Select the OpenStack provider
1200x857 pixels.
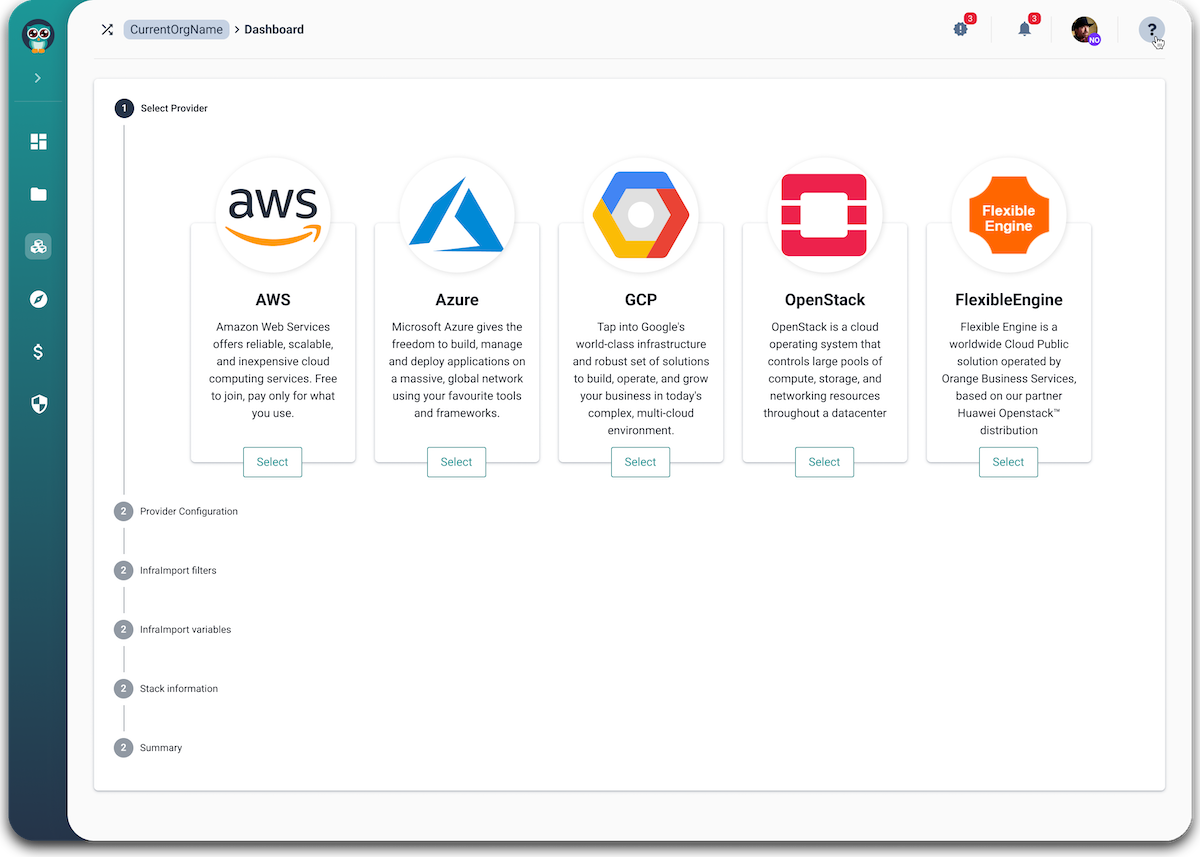click(x=824, y=462)
